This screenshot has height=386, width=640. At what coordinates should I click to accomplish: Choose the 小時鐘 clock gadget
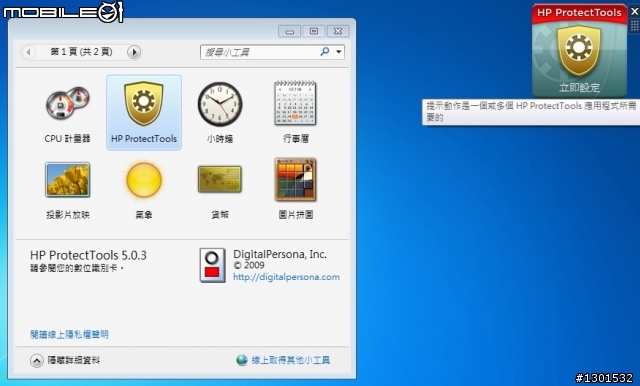pyautogui.click(x=220, y=104)
